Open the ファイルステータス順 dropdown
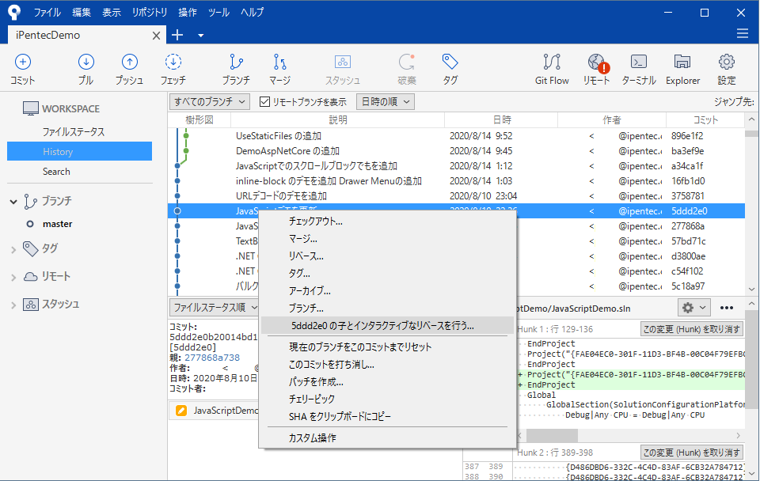760x481 pixels. pos(214,307)
